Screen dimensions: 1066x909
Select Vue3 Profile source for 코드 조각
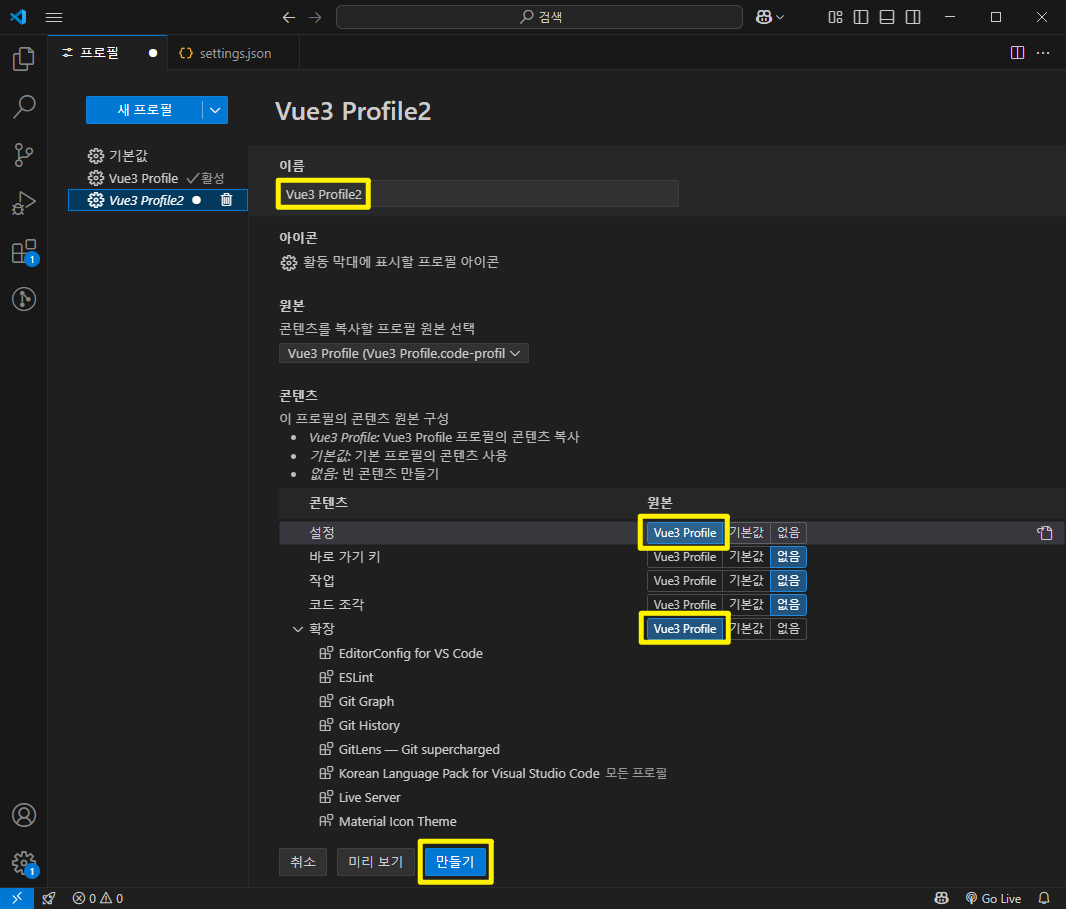click(685, 604)
